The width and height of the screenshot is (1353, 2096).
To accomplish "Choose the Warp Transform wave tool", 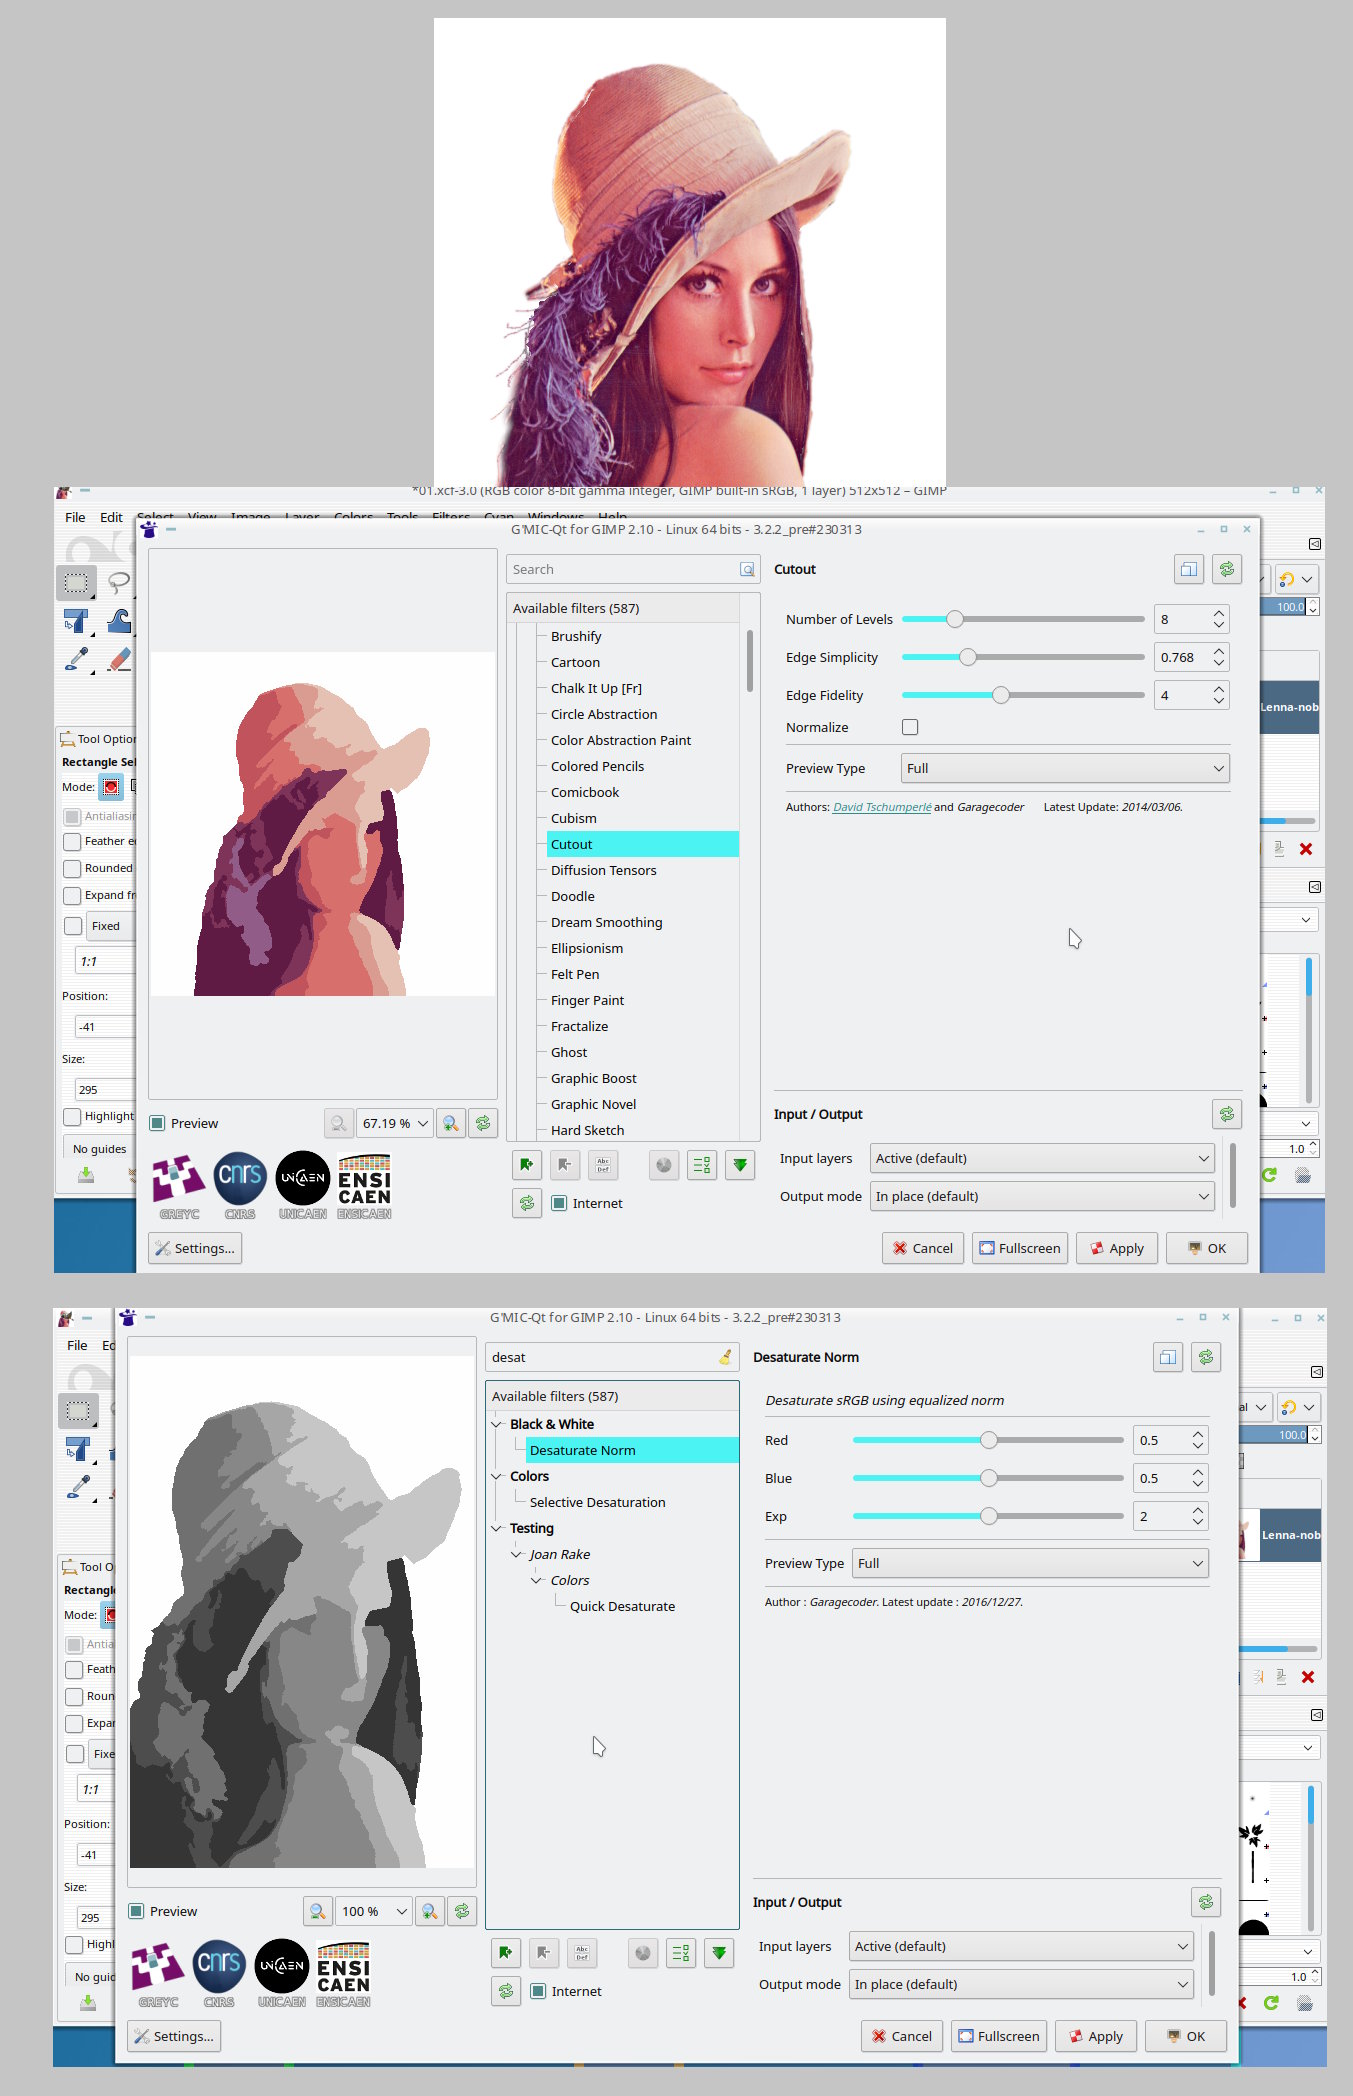I will pyautogui.click(x=119, y=622).
